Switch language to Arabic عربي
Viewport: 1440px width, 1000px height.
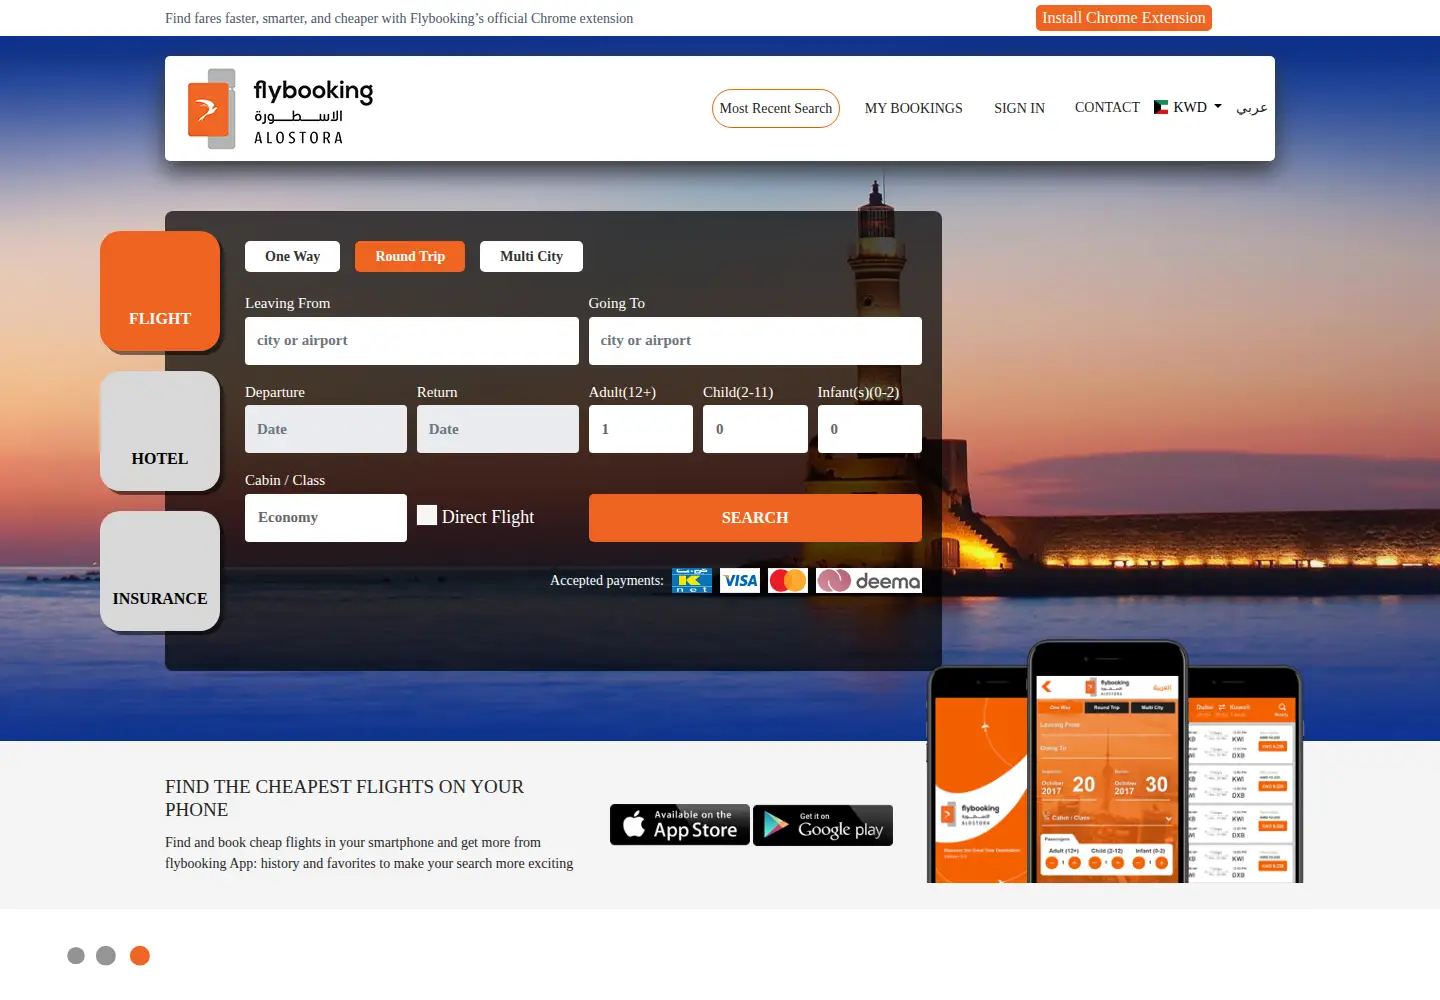[x=1251, y=107]
